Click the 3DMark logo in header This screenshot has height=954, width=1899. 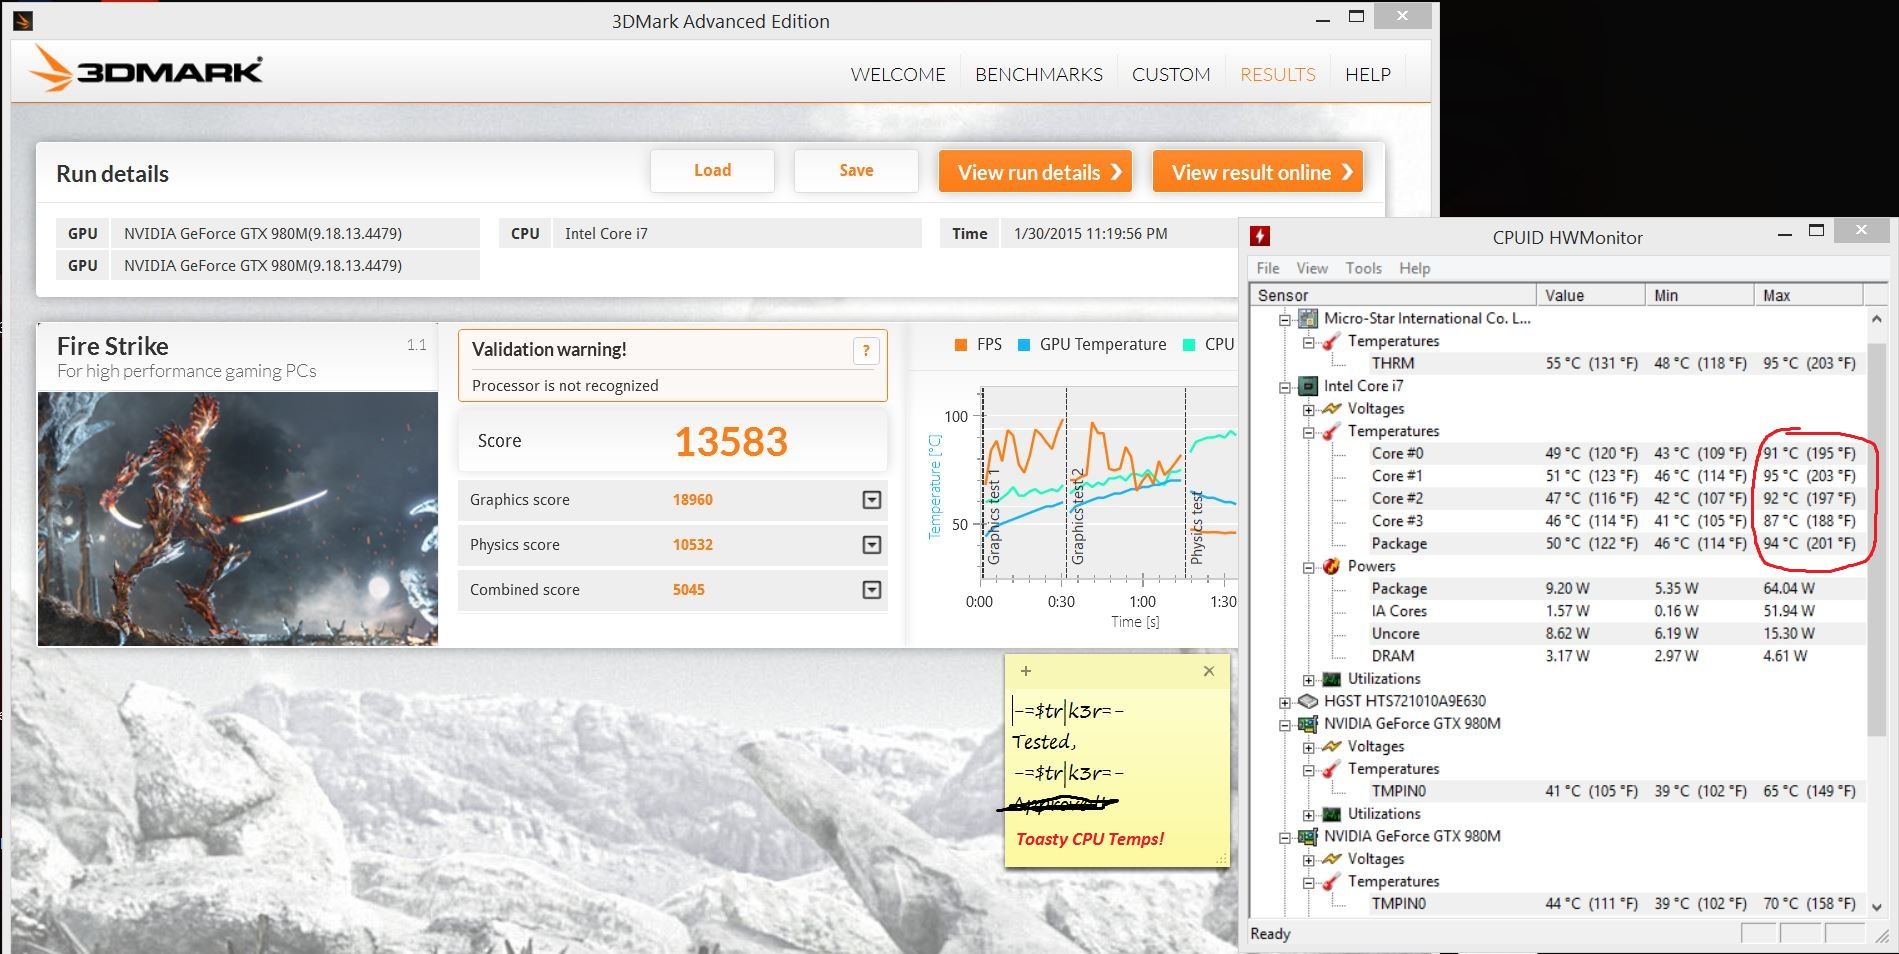pos(147,70)
